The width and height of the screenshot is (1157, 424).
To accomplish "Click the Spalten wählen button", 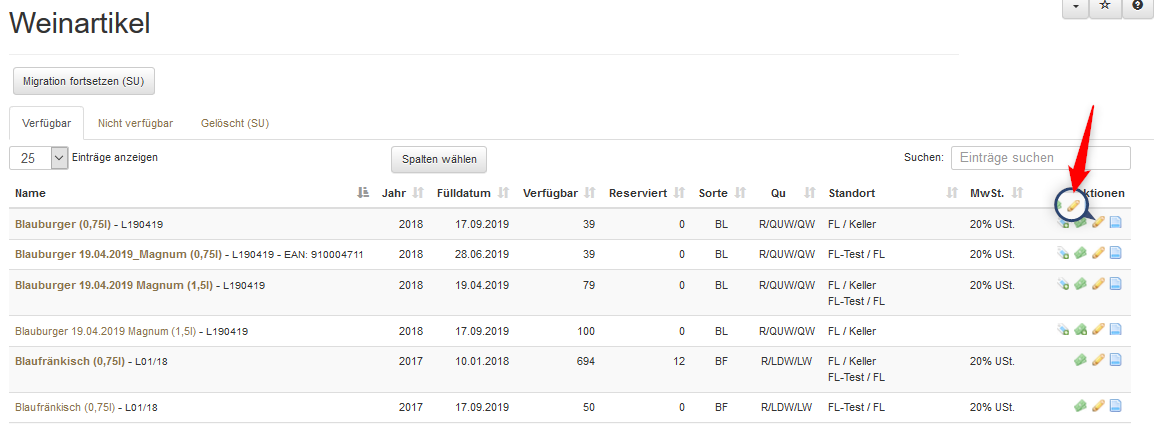I will tap(438, 159).
